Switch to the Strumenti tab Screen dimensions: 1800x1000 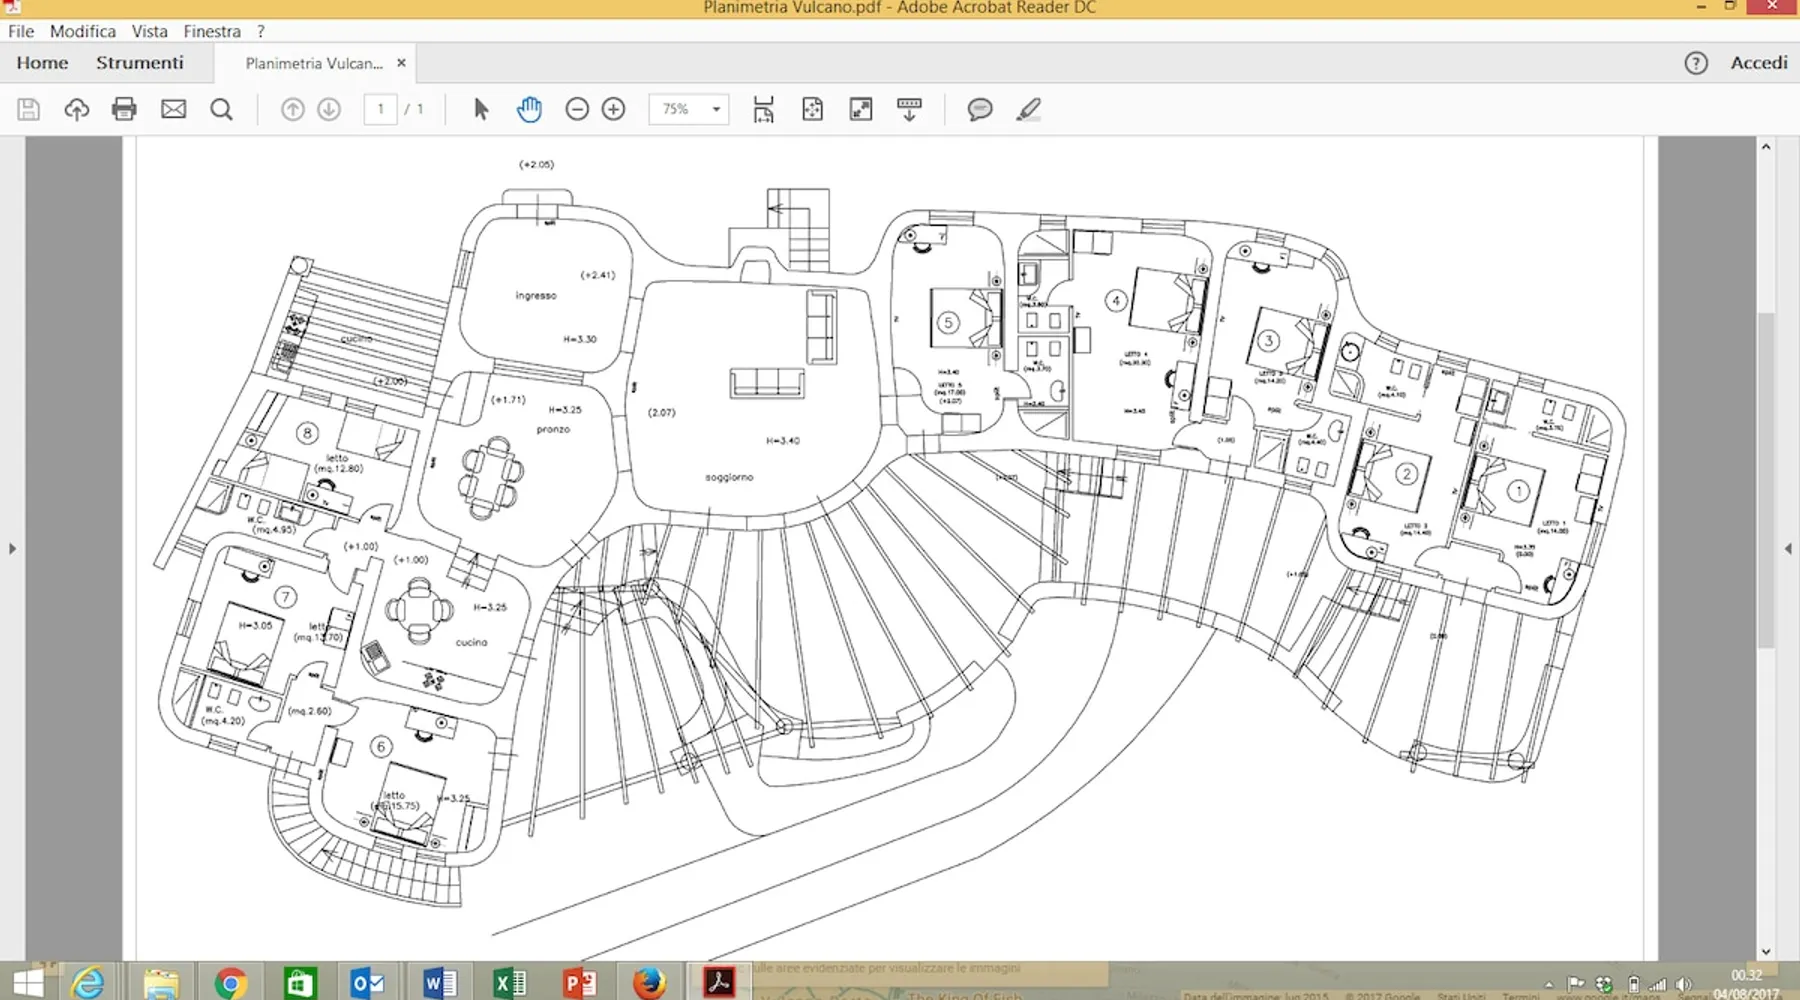point(140,62)
